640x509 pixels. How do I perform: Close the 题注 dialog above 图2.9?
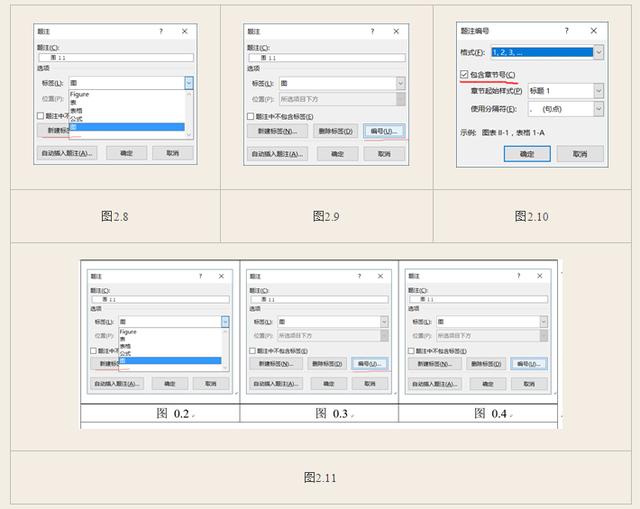[396, 31]
